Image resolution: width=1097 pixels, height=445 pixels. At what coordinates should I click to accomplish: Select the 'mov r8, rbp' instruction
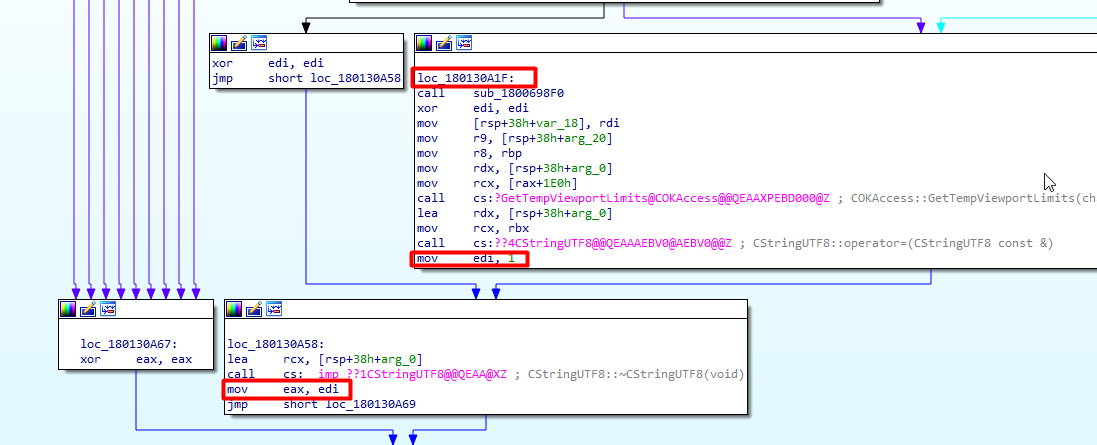[469, 154]
